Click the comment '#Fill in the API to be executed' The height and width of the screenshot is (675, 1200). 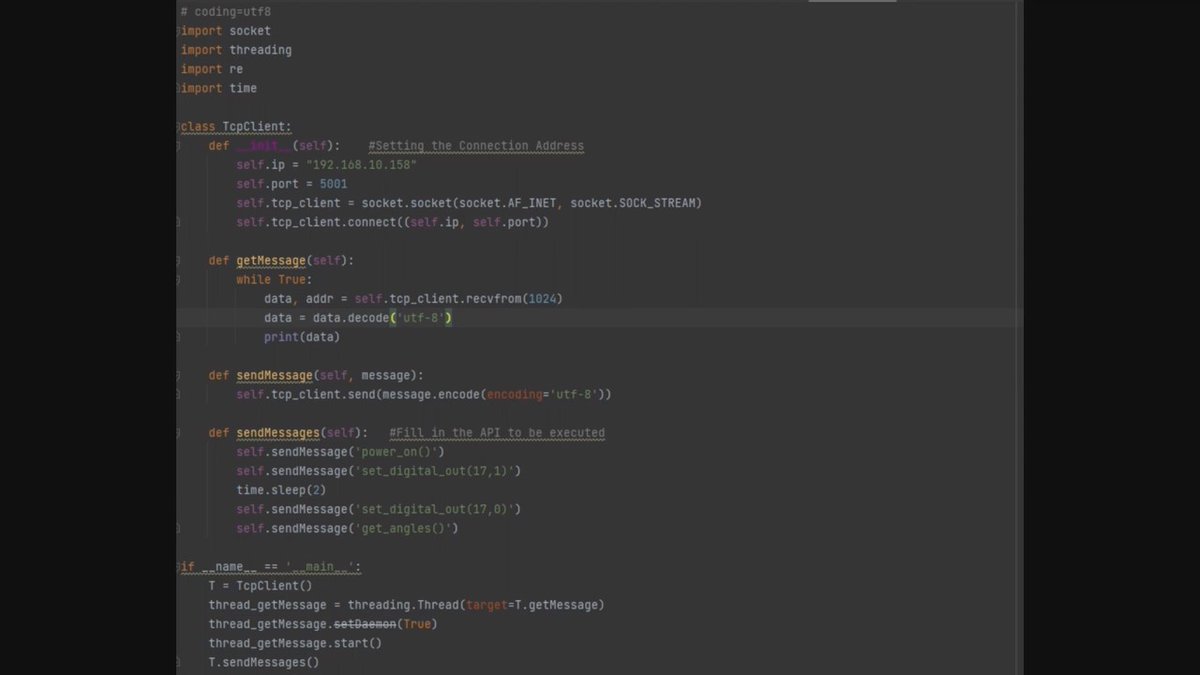click(x=497, y=433)
